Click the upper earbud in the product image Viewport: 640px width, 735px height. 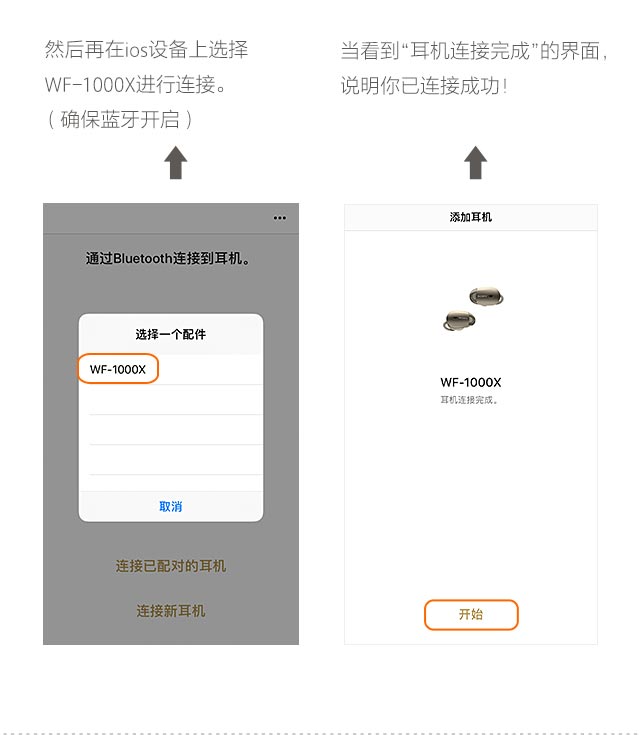(487, 296)
